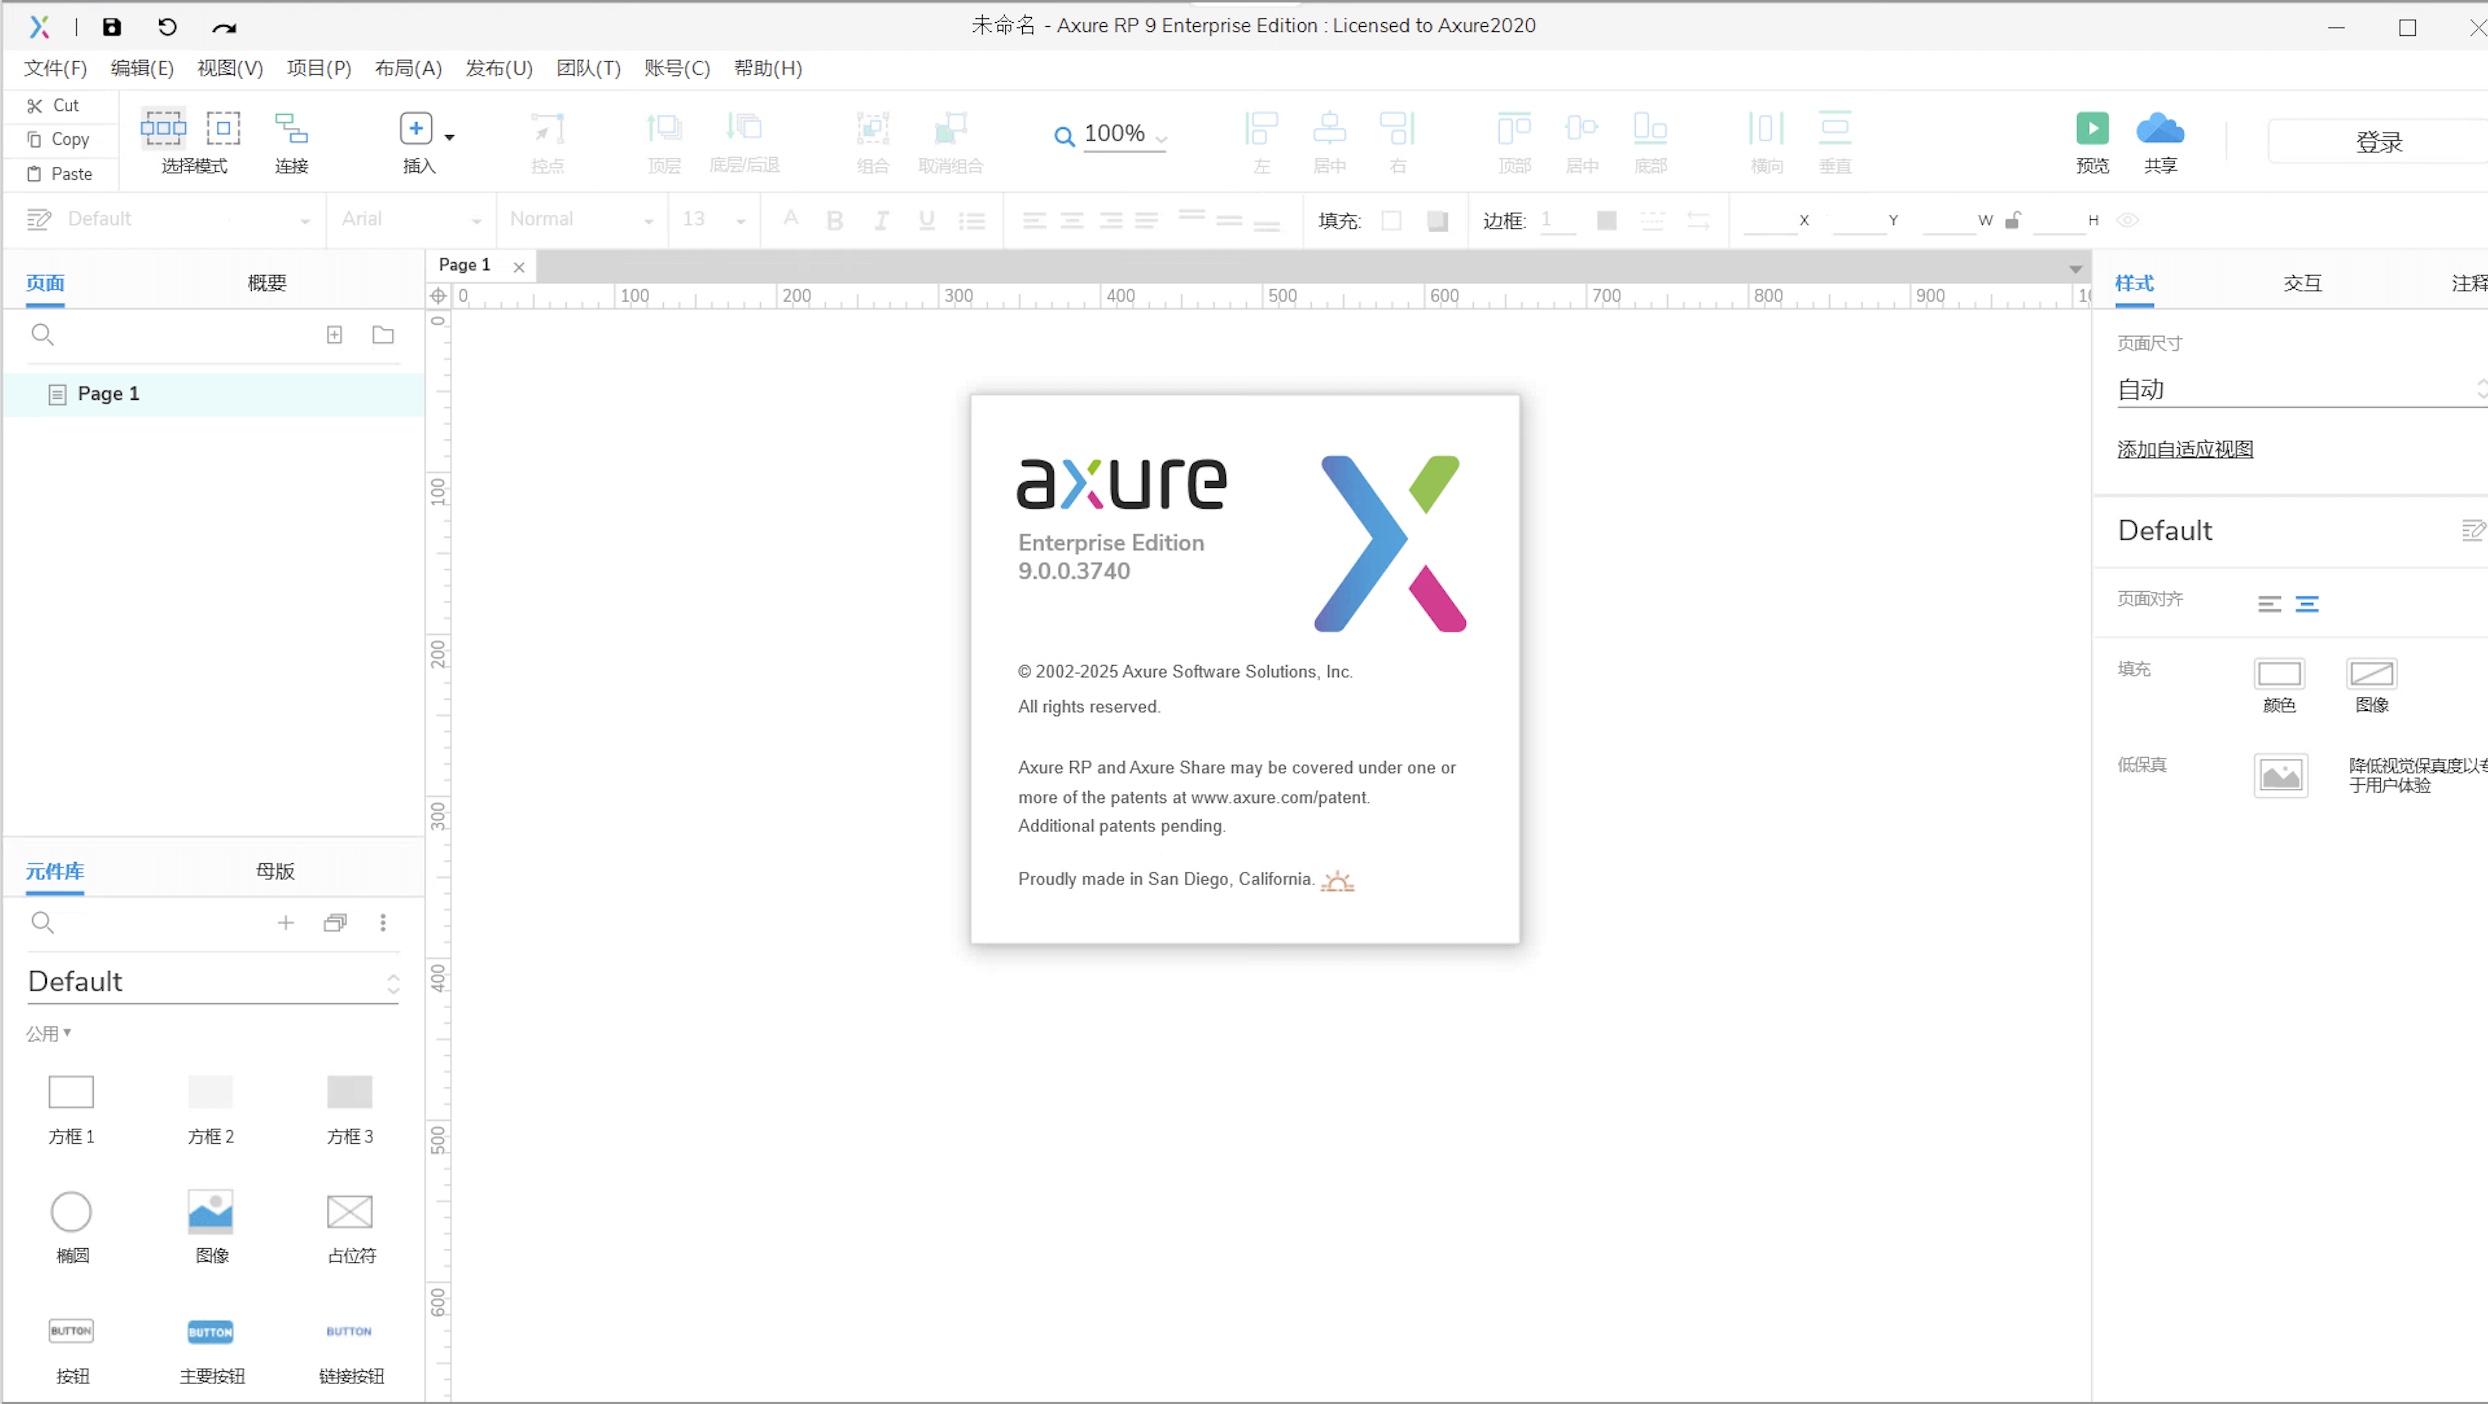Open the 文件(F) menu
This screenshot has height=1404, width=2488.
tap(53, 68)
